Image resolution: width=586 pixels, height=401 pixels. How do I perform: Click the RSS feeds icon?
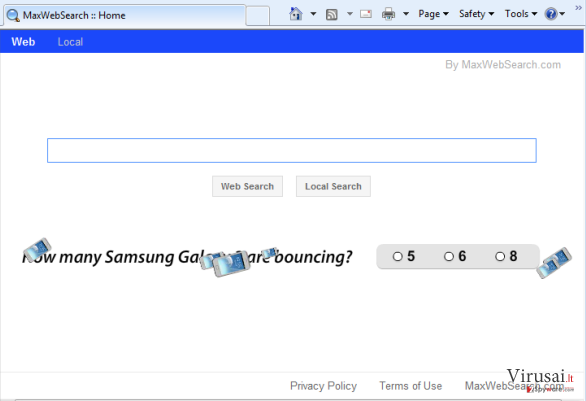click(331, 15)
